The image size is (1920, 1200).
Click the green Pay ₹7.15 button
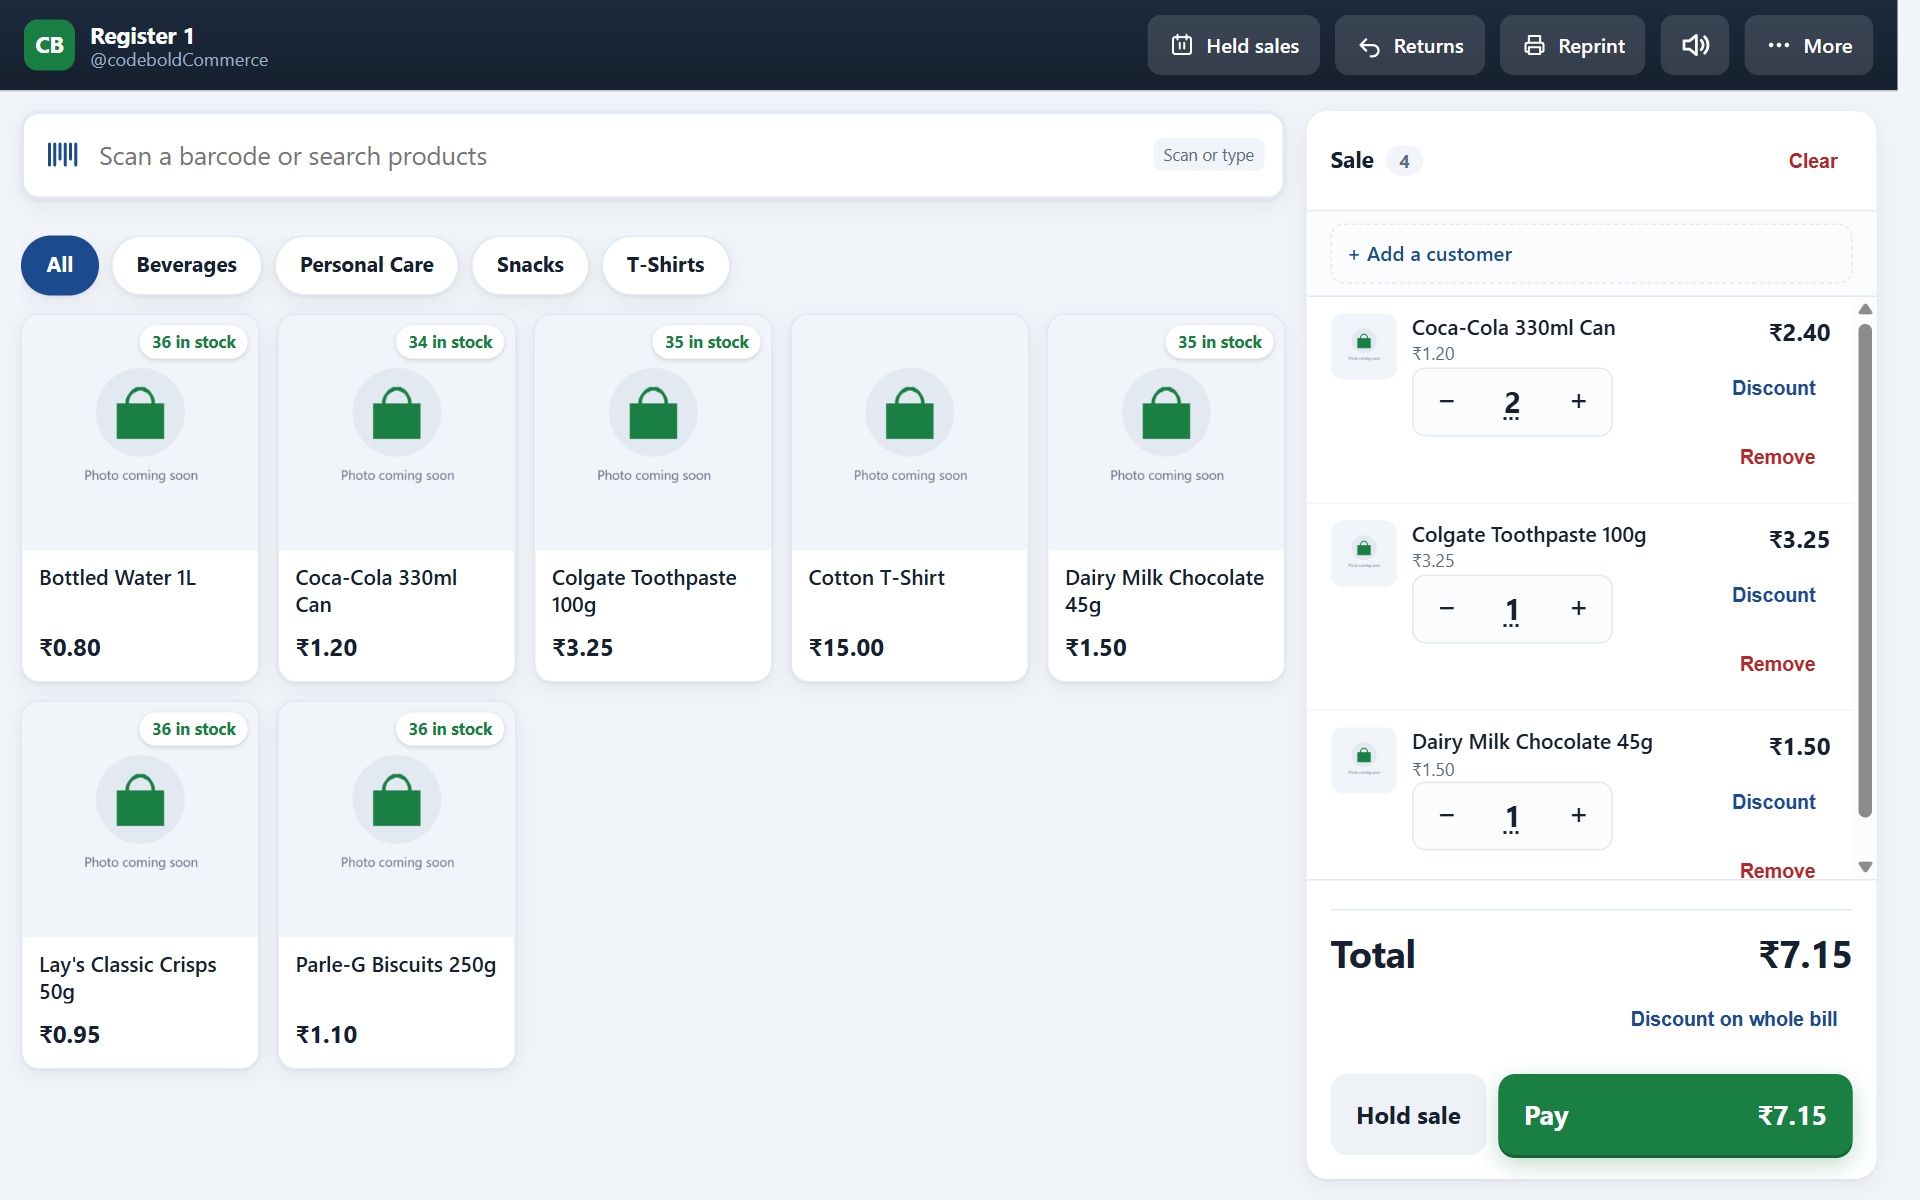coord(1674,1115)
